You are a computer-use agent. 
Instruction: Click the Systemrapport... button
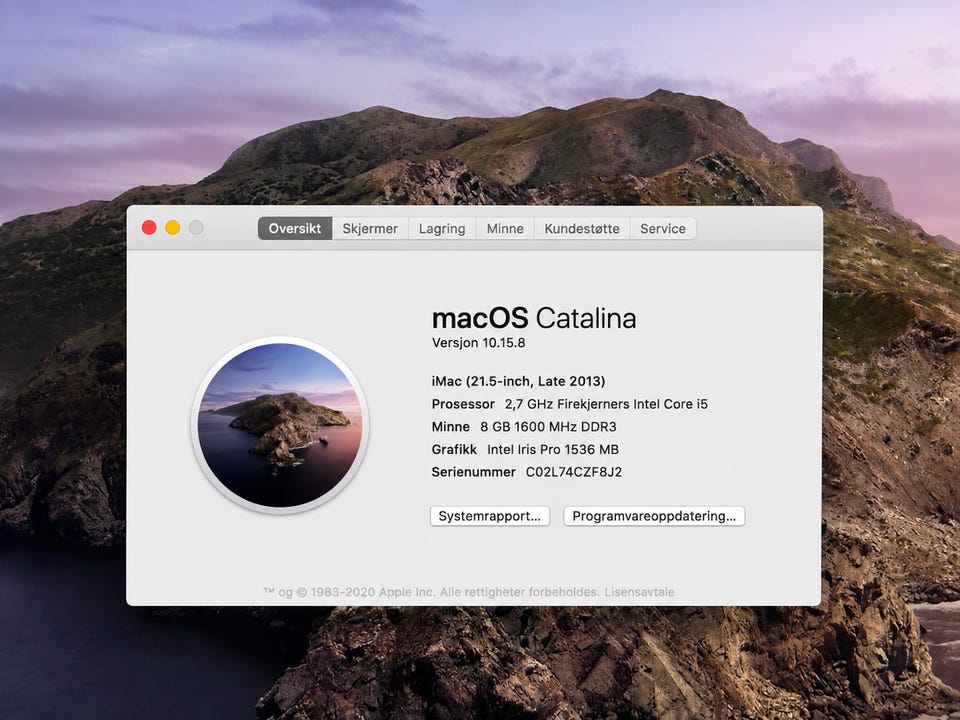pyautogui.click(x=490, y=516)
